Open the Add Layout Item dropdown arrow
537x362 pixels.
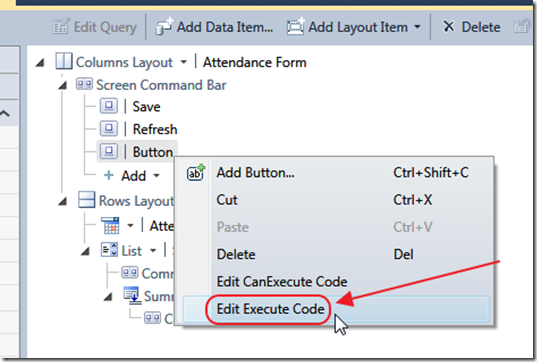pyautogui.click(x=417, y=27)
